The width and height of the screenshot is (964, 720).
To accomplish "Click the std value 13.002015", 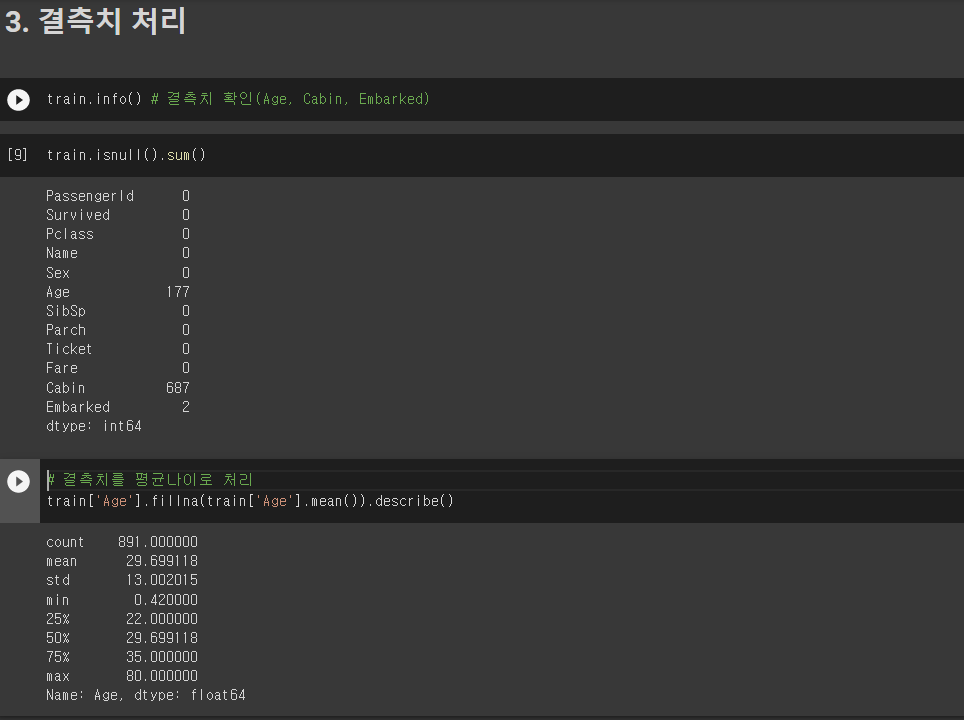I will (x=162, y=580).
